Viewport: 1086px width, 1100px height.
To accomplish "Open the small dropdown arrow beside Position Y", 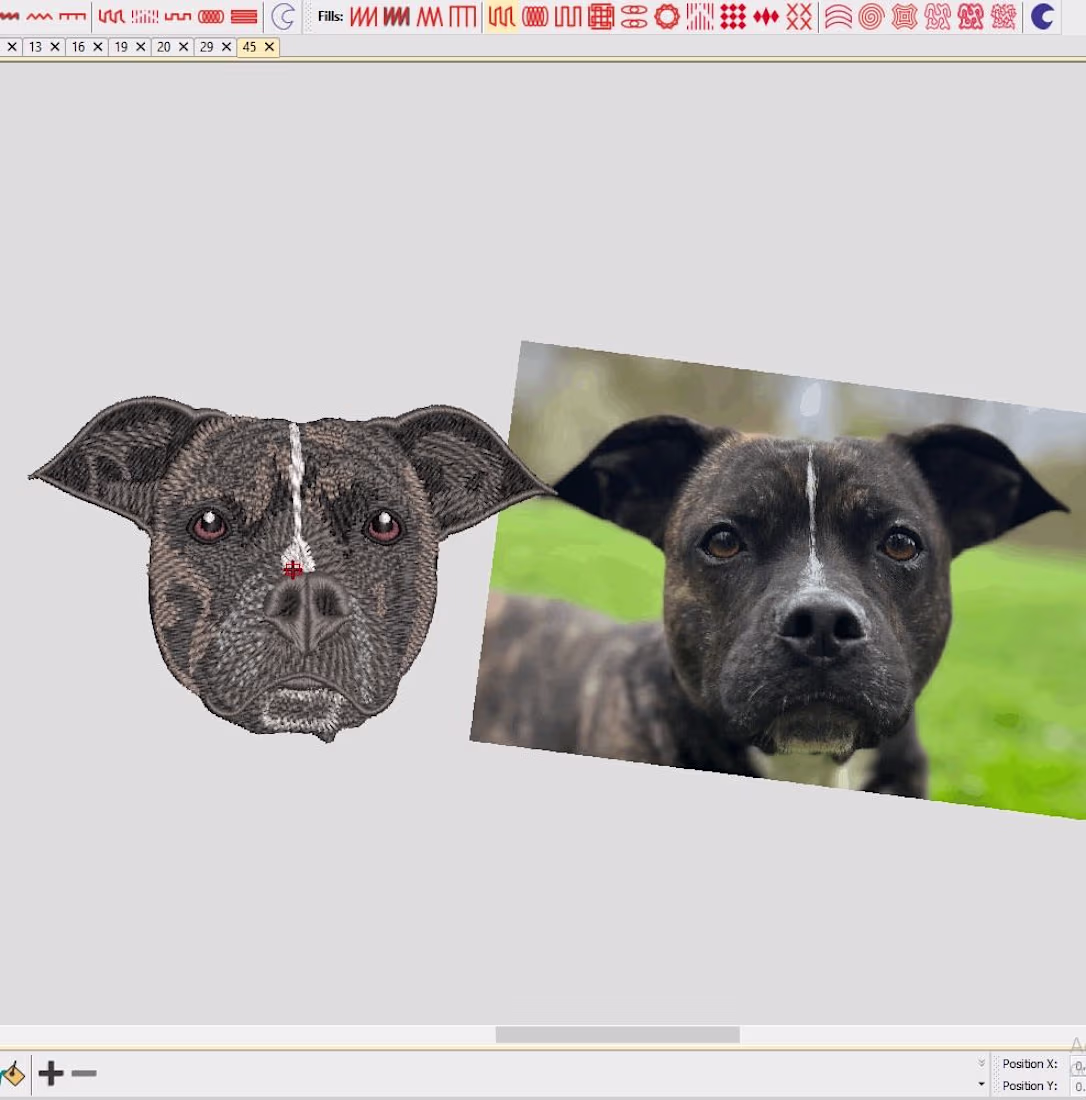I will tap(981, 1085).
